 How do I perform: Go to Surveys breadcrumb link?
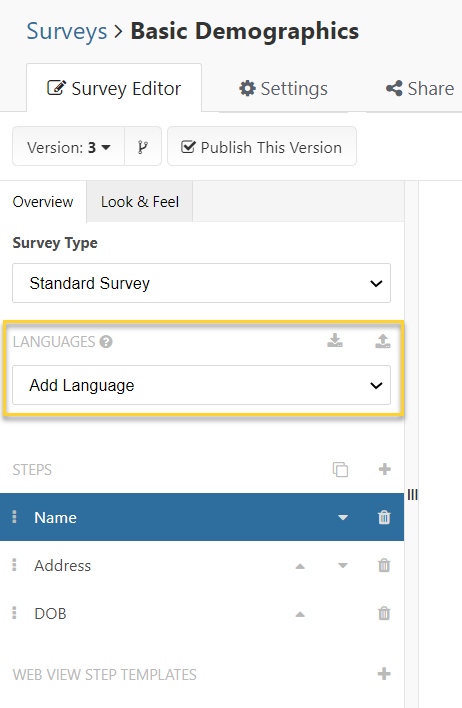pos(67,32)
